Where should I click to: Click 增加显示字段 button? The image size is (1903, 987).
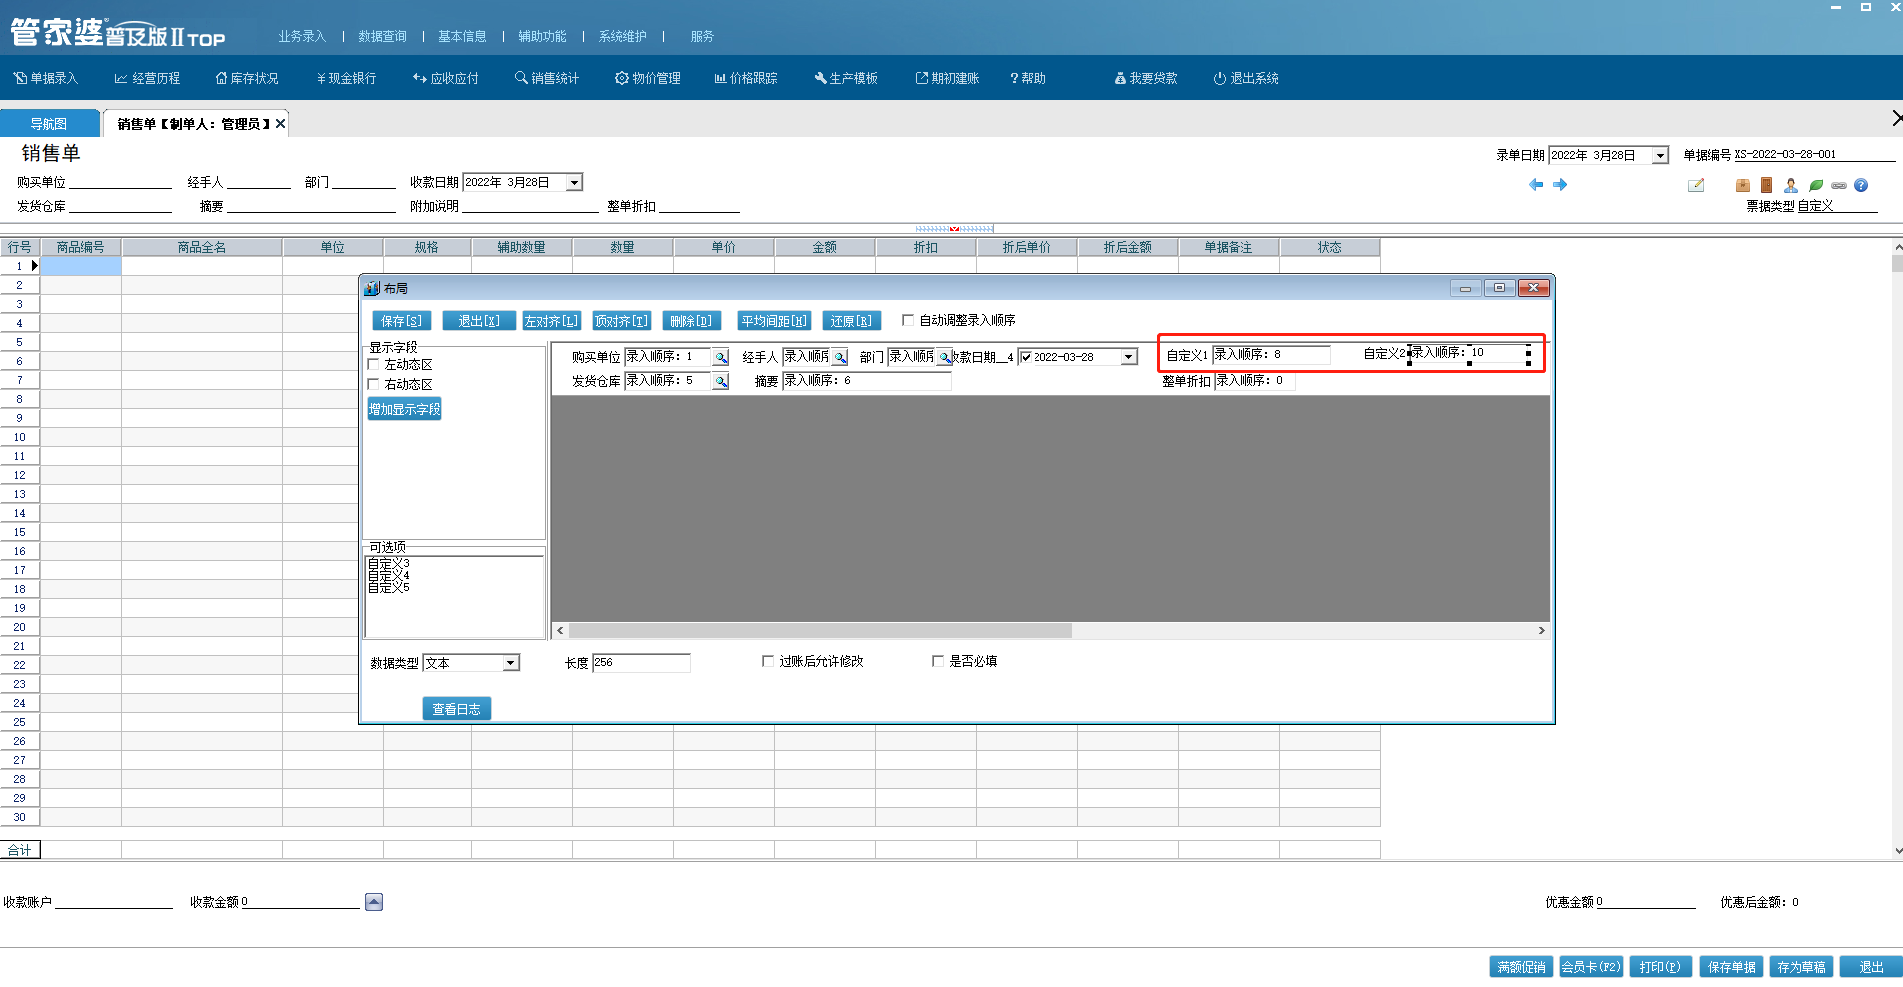pyautogui.click(x=404, y=409)
